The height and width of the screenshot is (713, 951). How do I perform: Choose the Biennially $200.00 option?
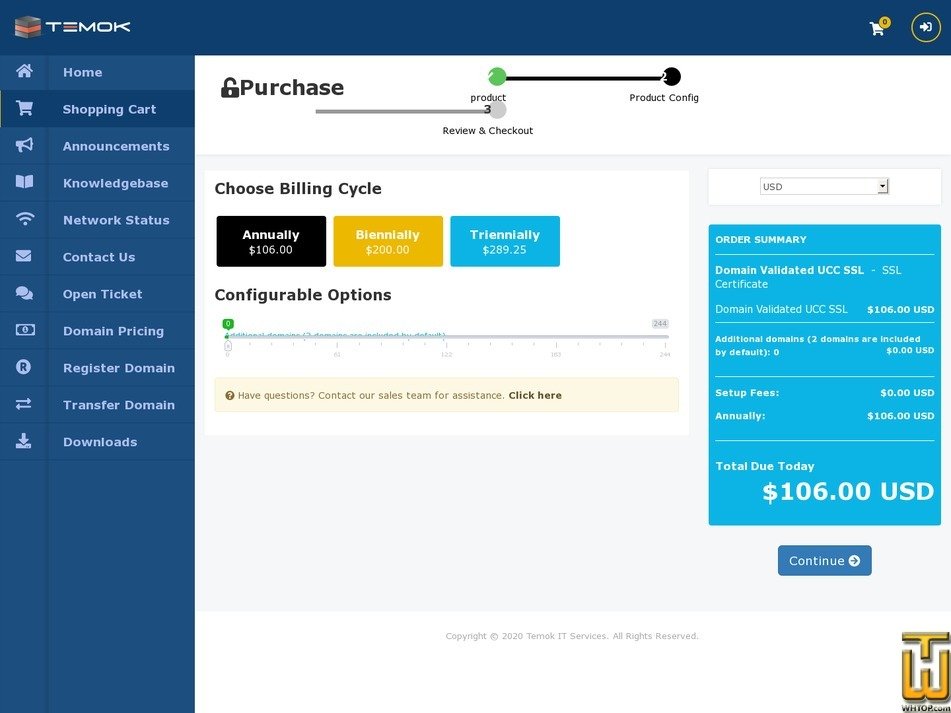[388, 241]
